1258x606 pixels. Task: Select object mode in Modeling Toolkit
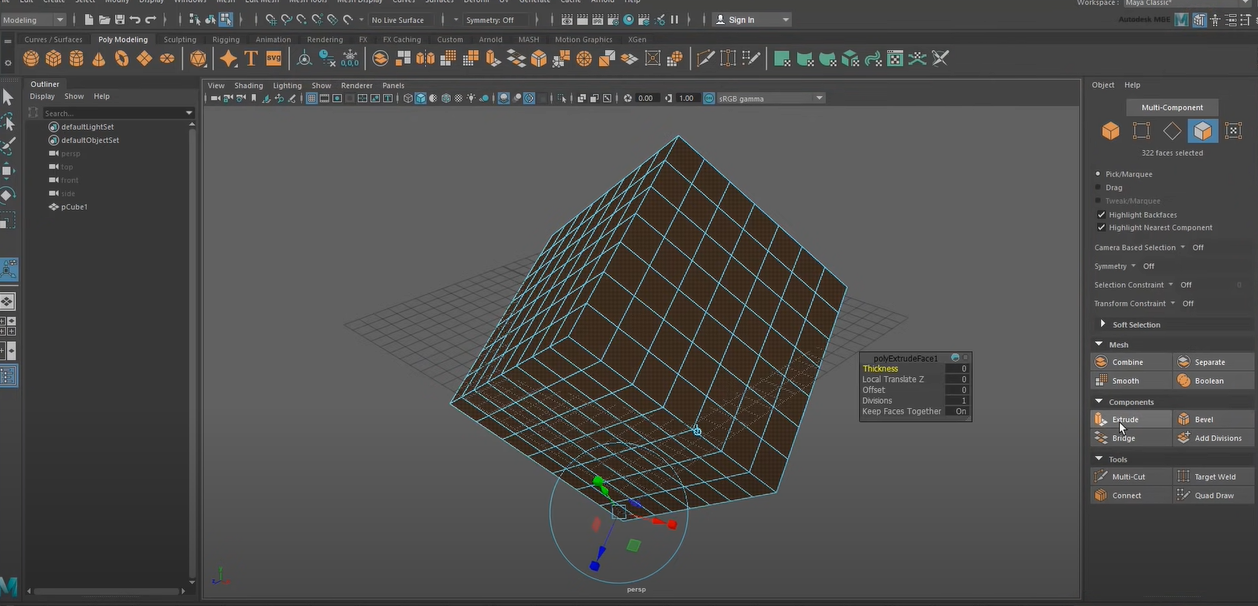coord(1110,131)
